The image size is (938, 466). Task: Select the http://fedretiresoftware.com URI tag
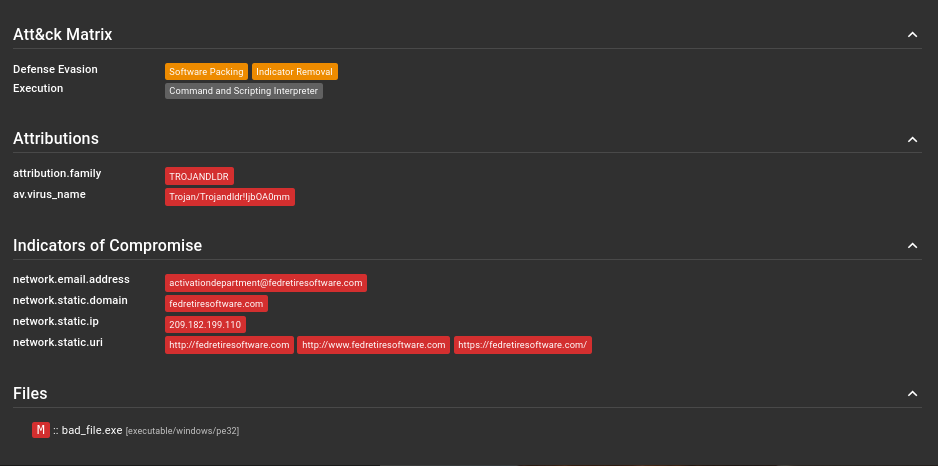[229, 345]
